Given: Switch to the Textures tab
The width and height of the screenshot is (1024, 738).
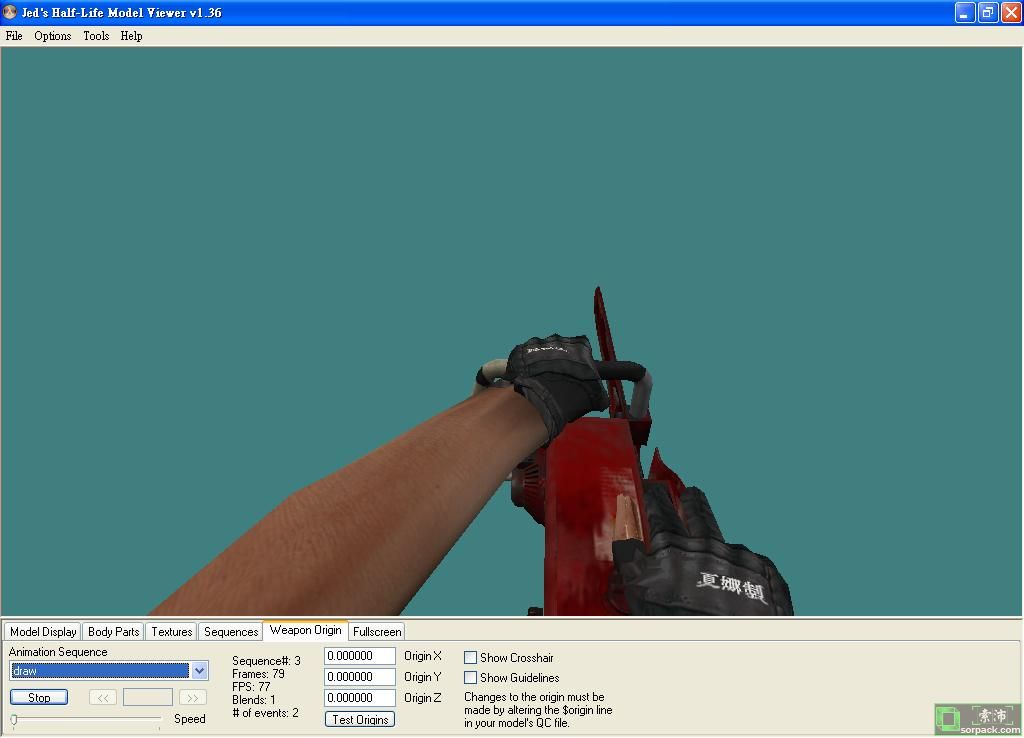Looking at the screenshot, I should tap(171, 632).
